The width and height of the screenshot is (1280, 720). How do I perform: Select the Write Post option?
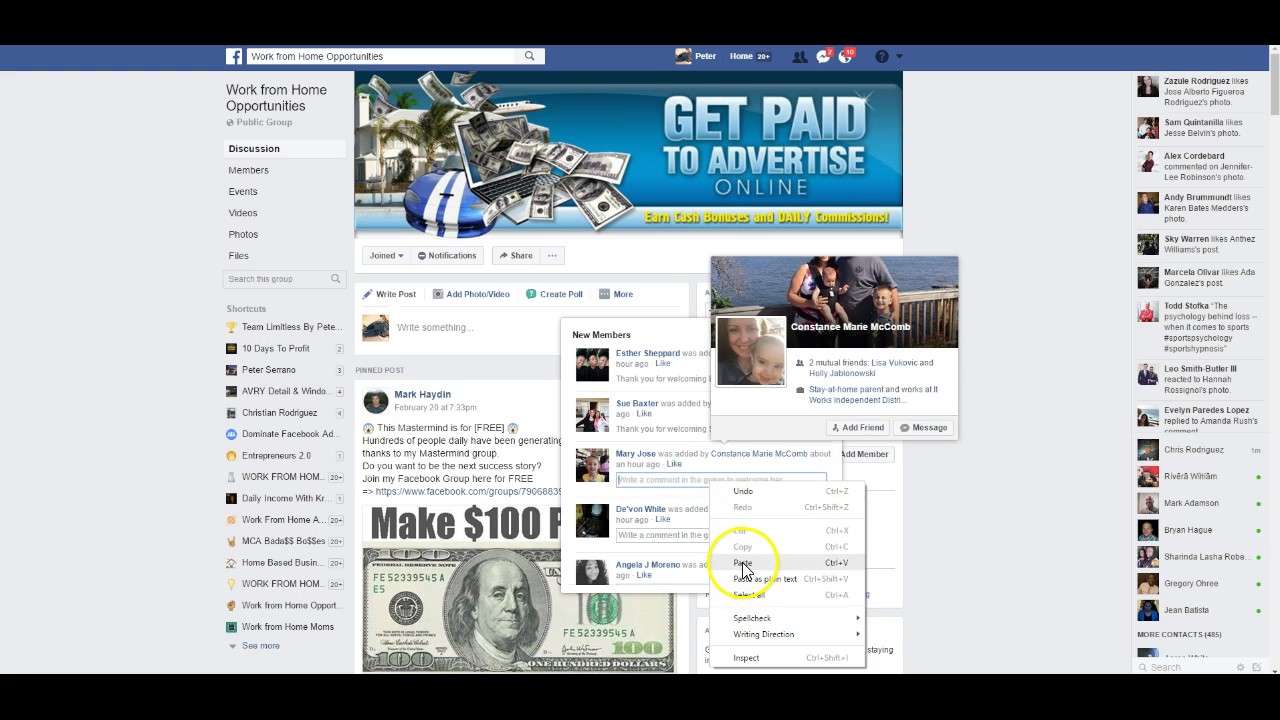(x=389, y=294)
